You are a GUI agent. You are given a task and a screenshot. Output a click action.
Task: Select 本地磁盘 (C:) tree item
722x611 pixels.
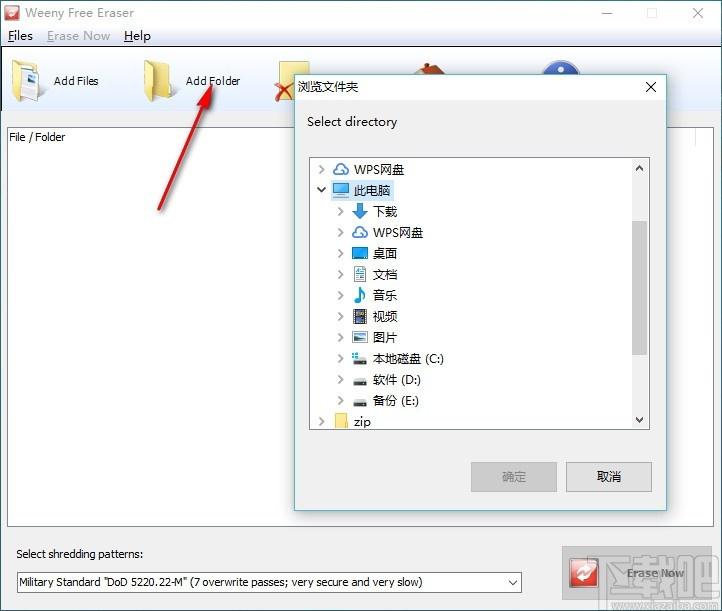pyautogui.click(x=408, y=359)
